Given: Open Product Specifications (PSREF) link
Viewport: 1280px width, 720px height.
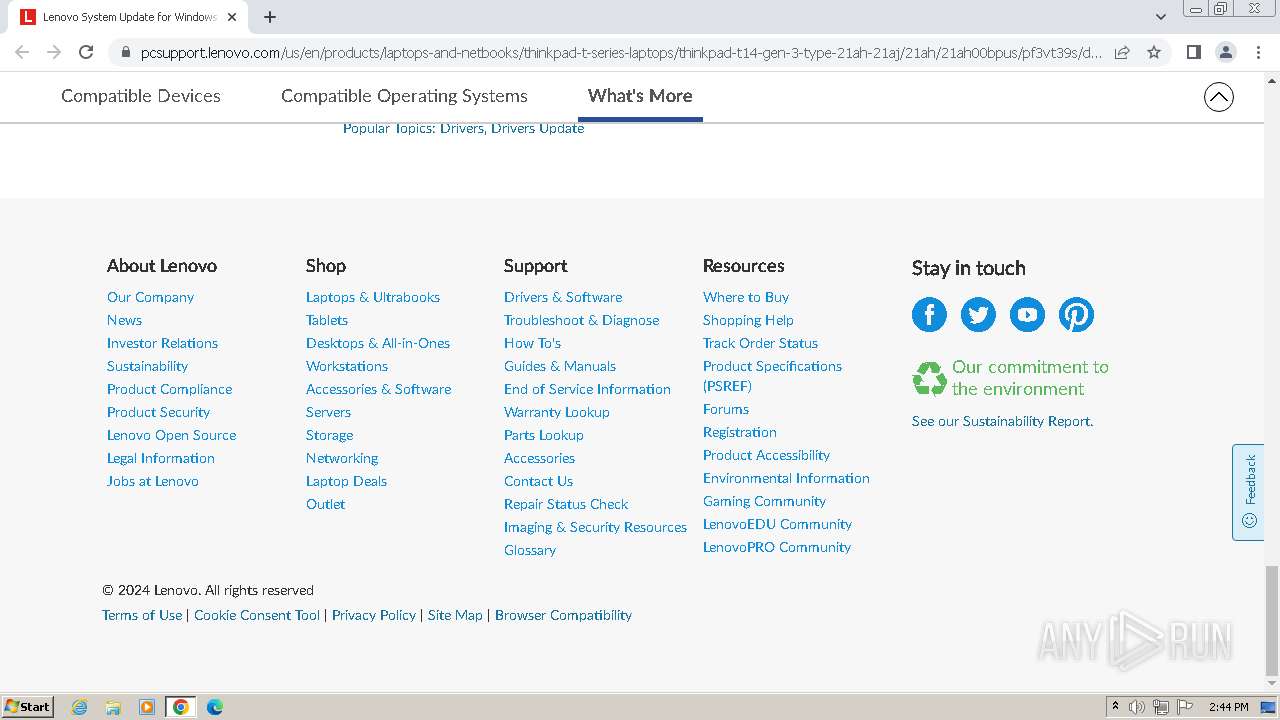Looking at the screenshot, I should pos(772,376).
